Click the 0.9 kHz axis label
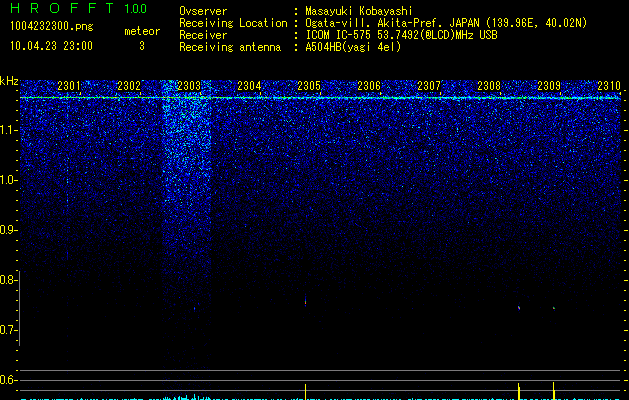This screenshot has width=629, height=400. 9,230
